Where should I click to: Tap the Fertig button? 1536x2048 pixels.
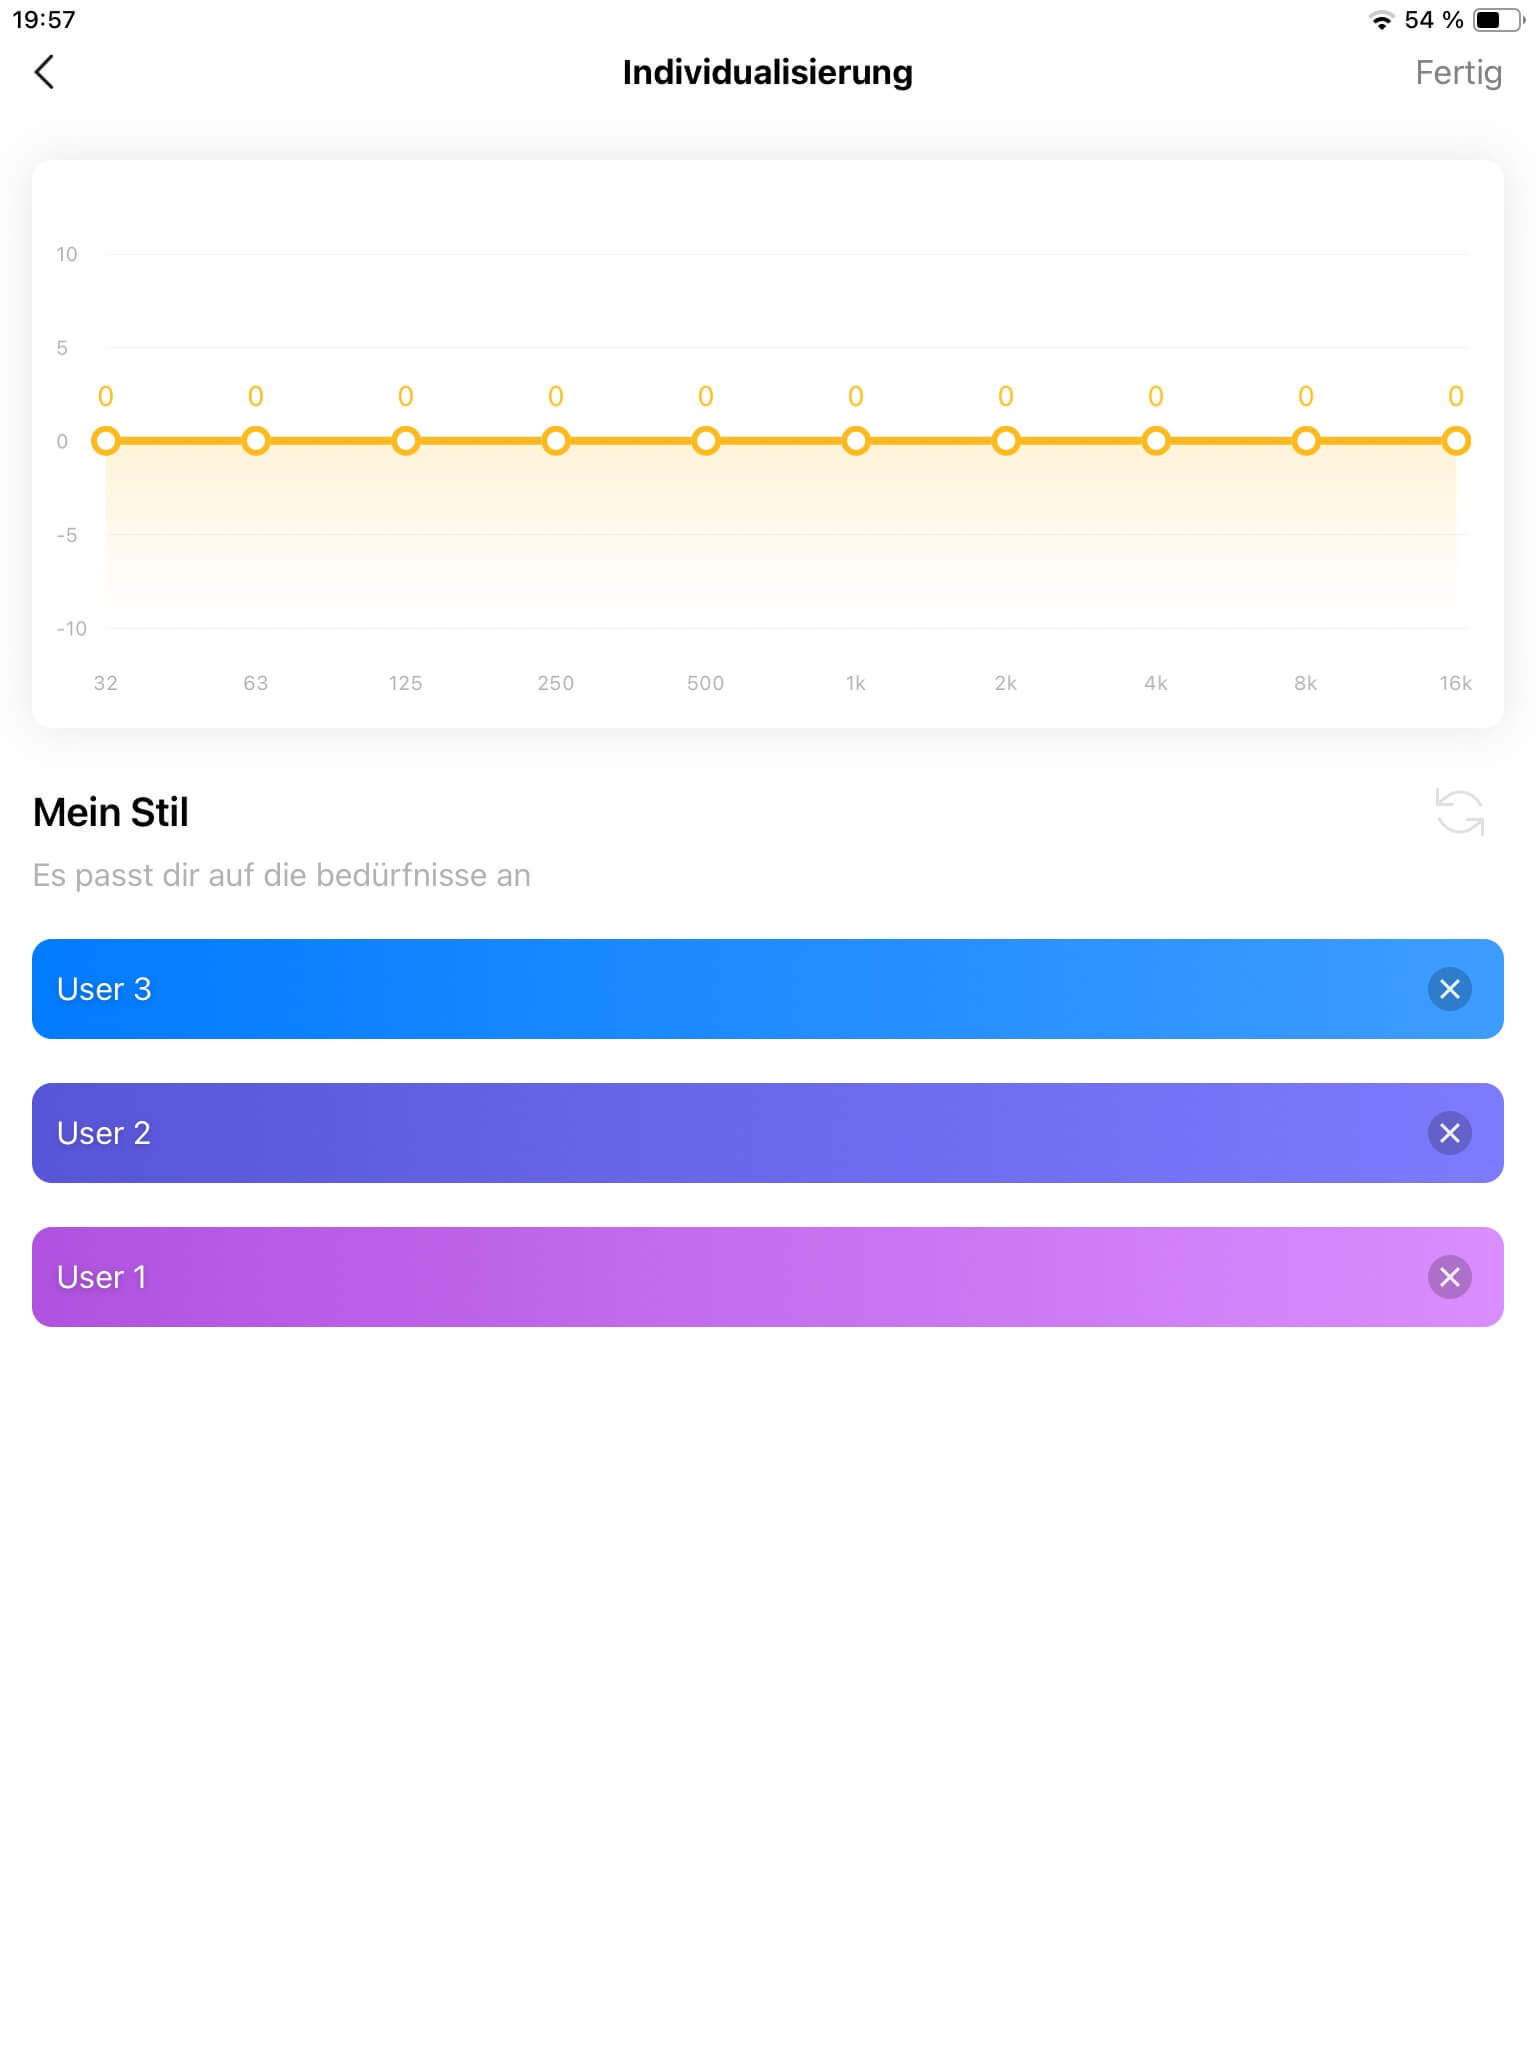[x=1457, y=72]
